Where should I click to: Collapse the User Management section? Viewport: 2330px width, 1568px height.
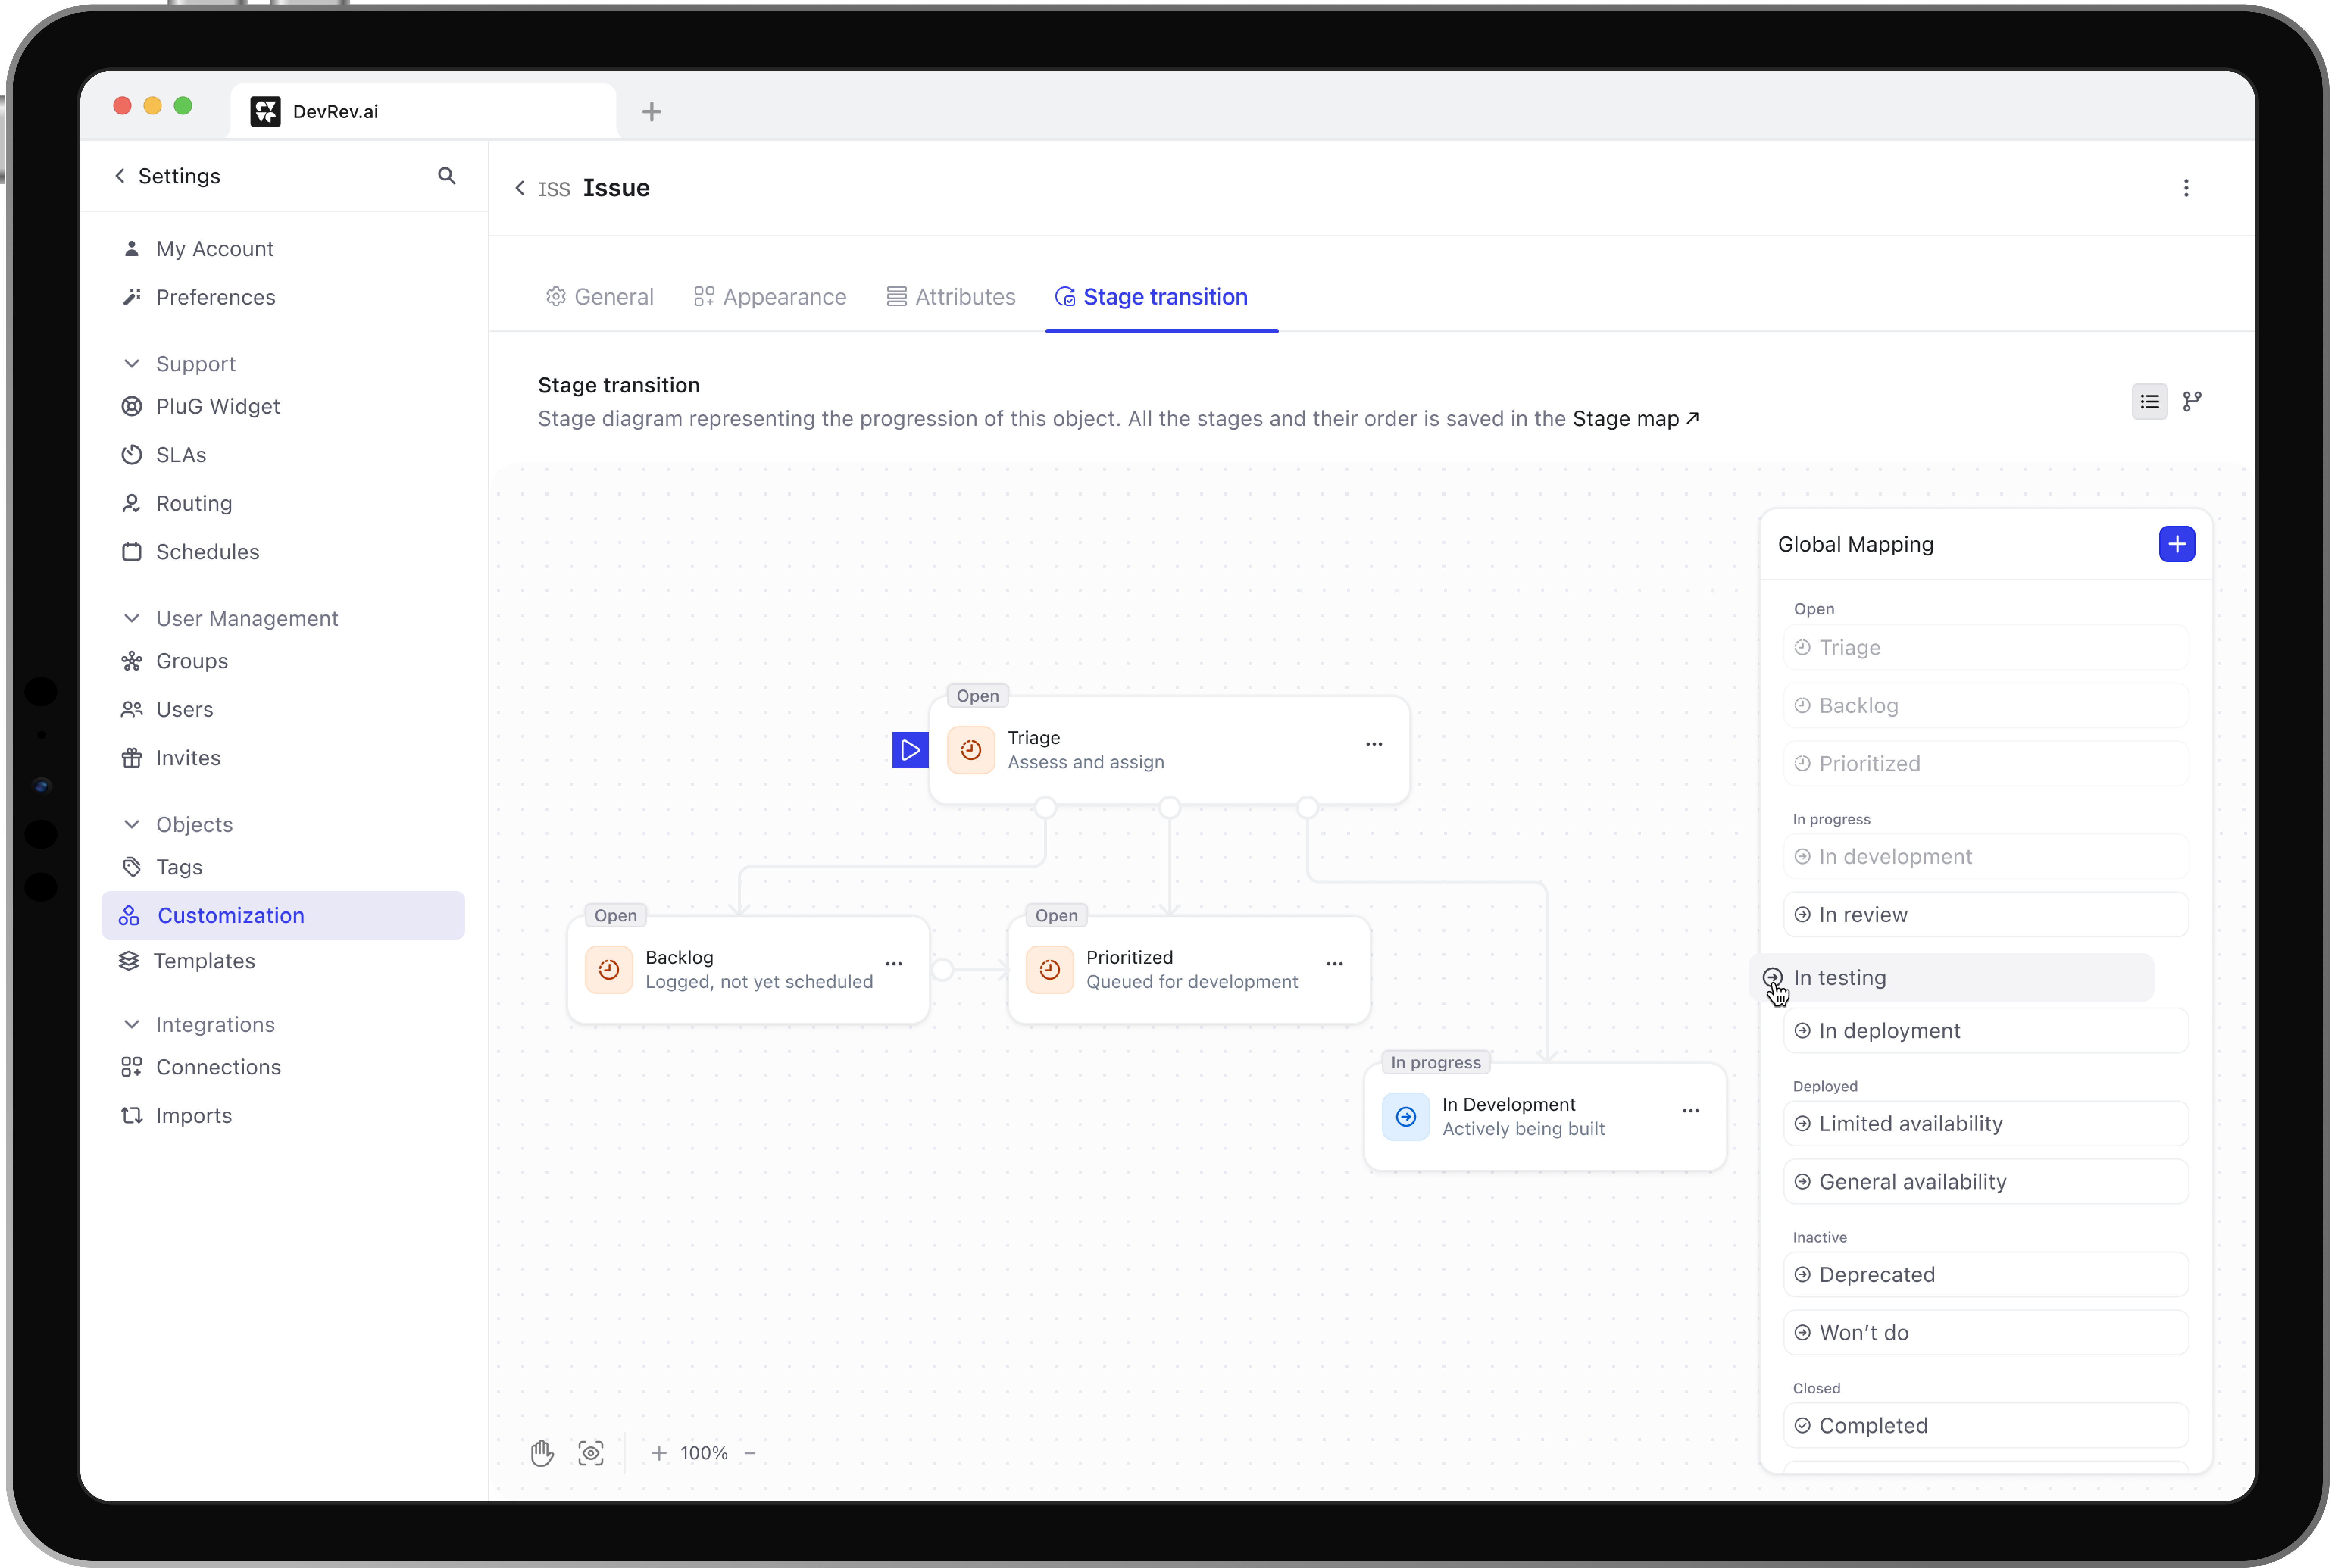pos(132,619)
